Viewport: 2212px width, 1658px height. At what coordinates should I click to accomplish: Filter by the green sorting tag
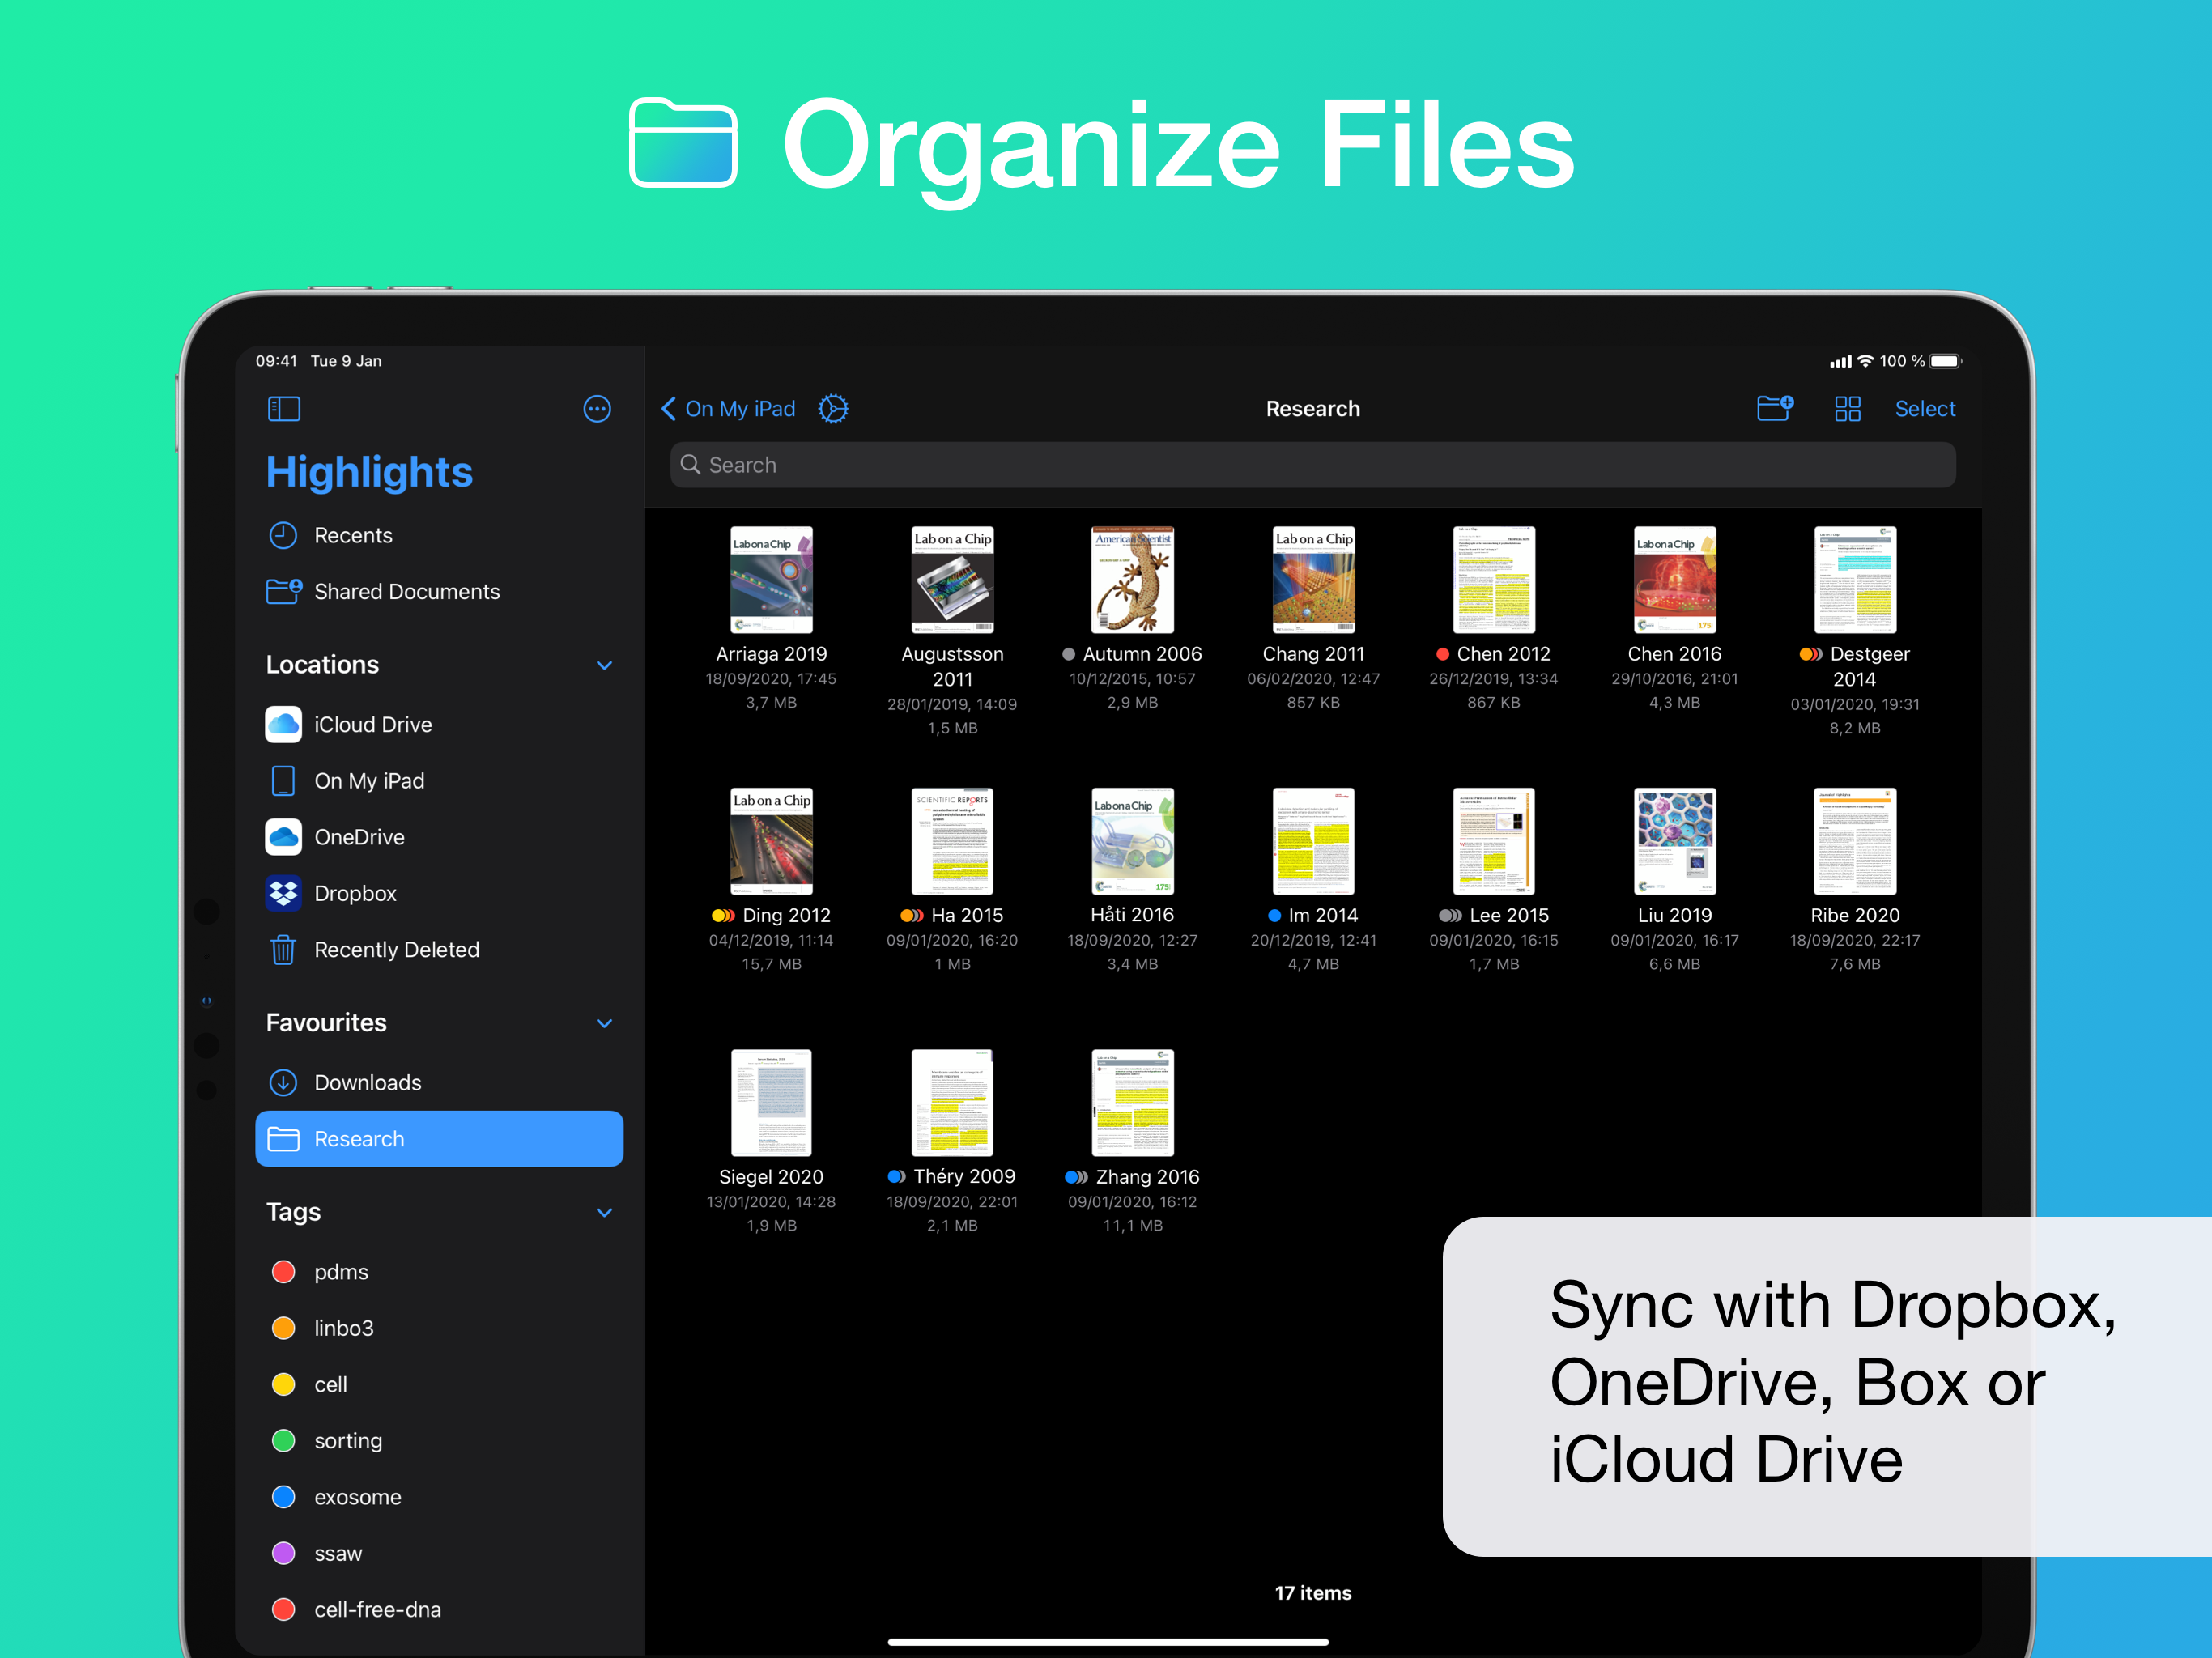point(347,1440)
